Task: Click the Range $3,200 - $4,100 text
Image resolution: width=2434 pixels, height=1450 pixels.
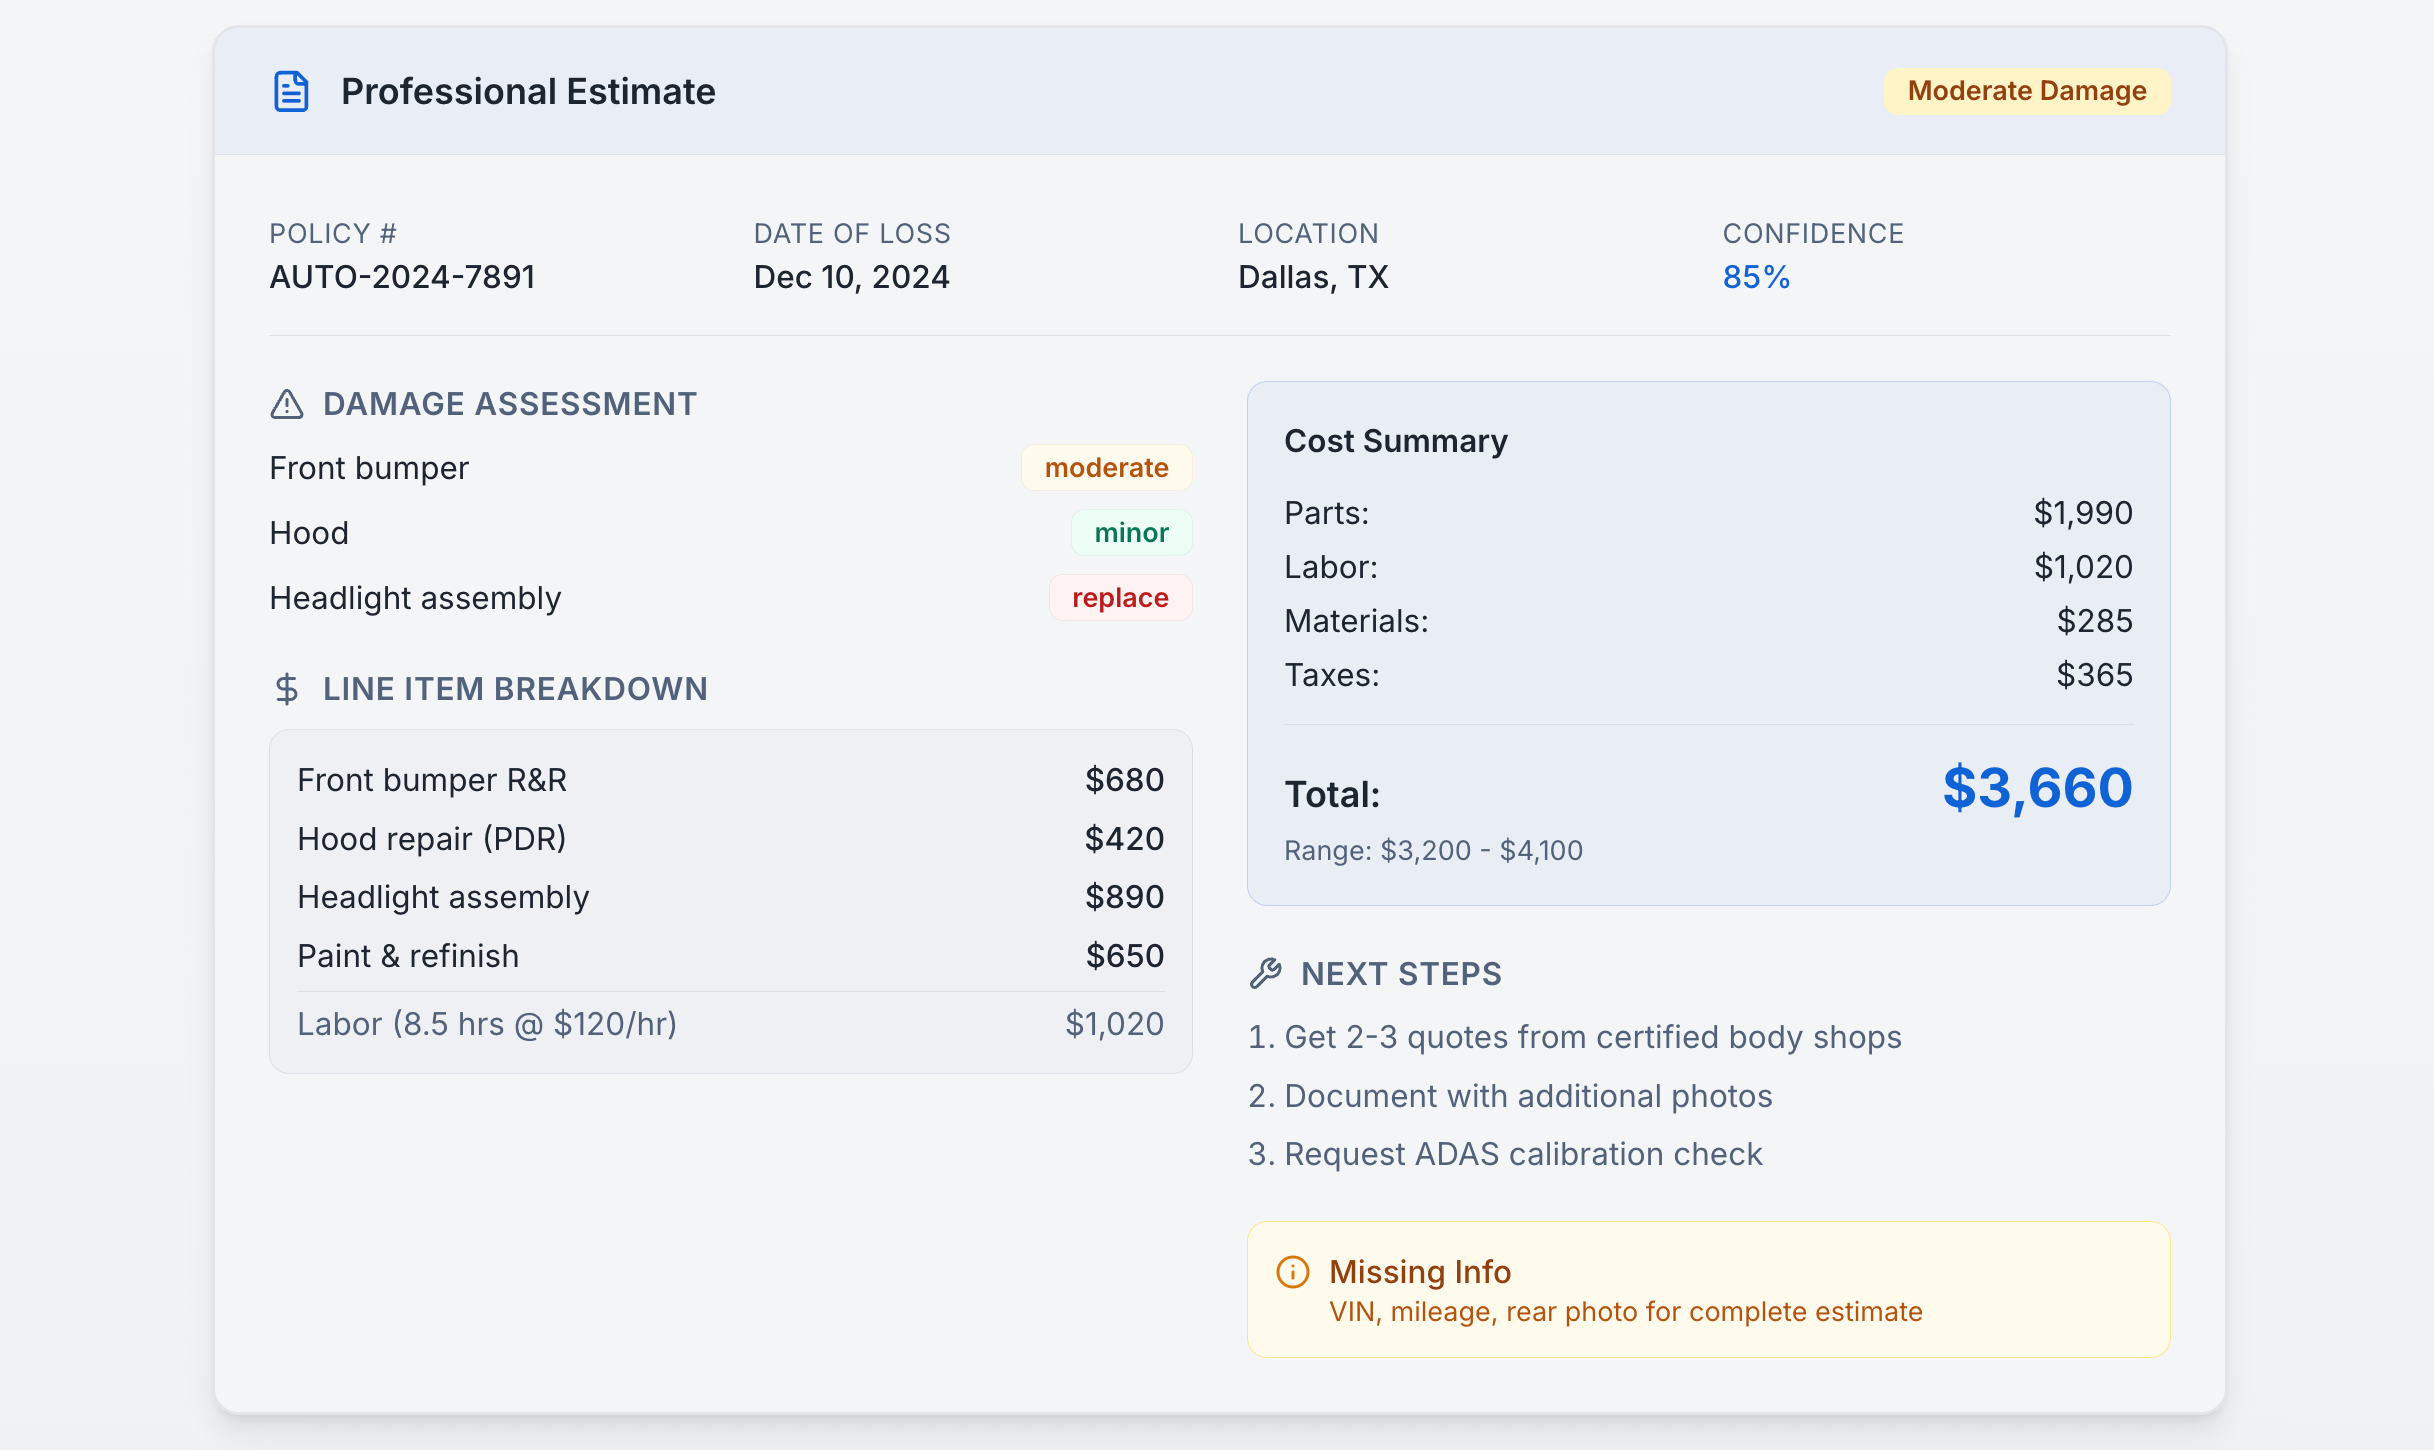Action: [x=1433, y=851]
